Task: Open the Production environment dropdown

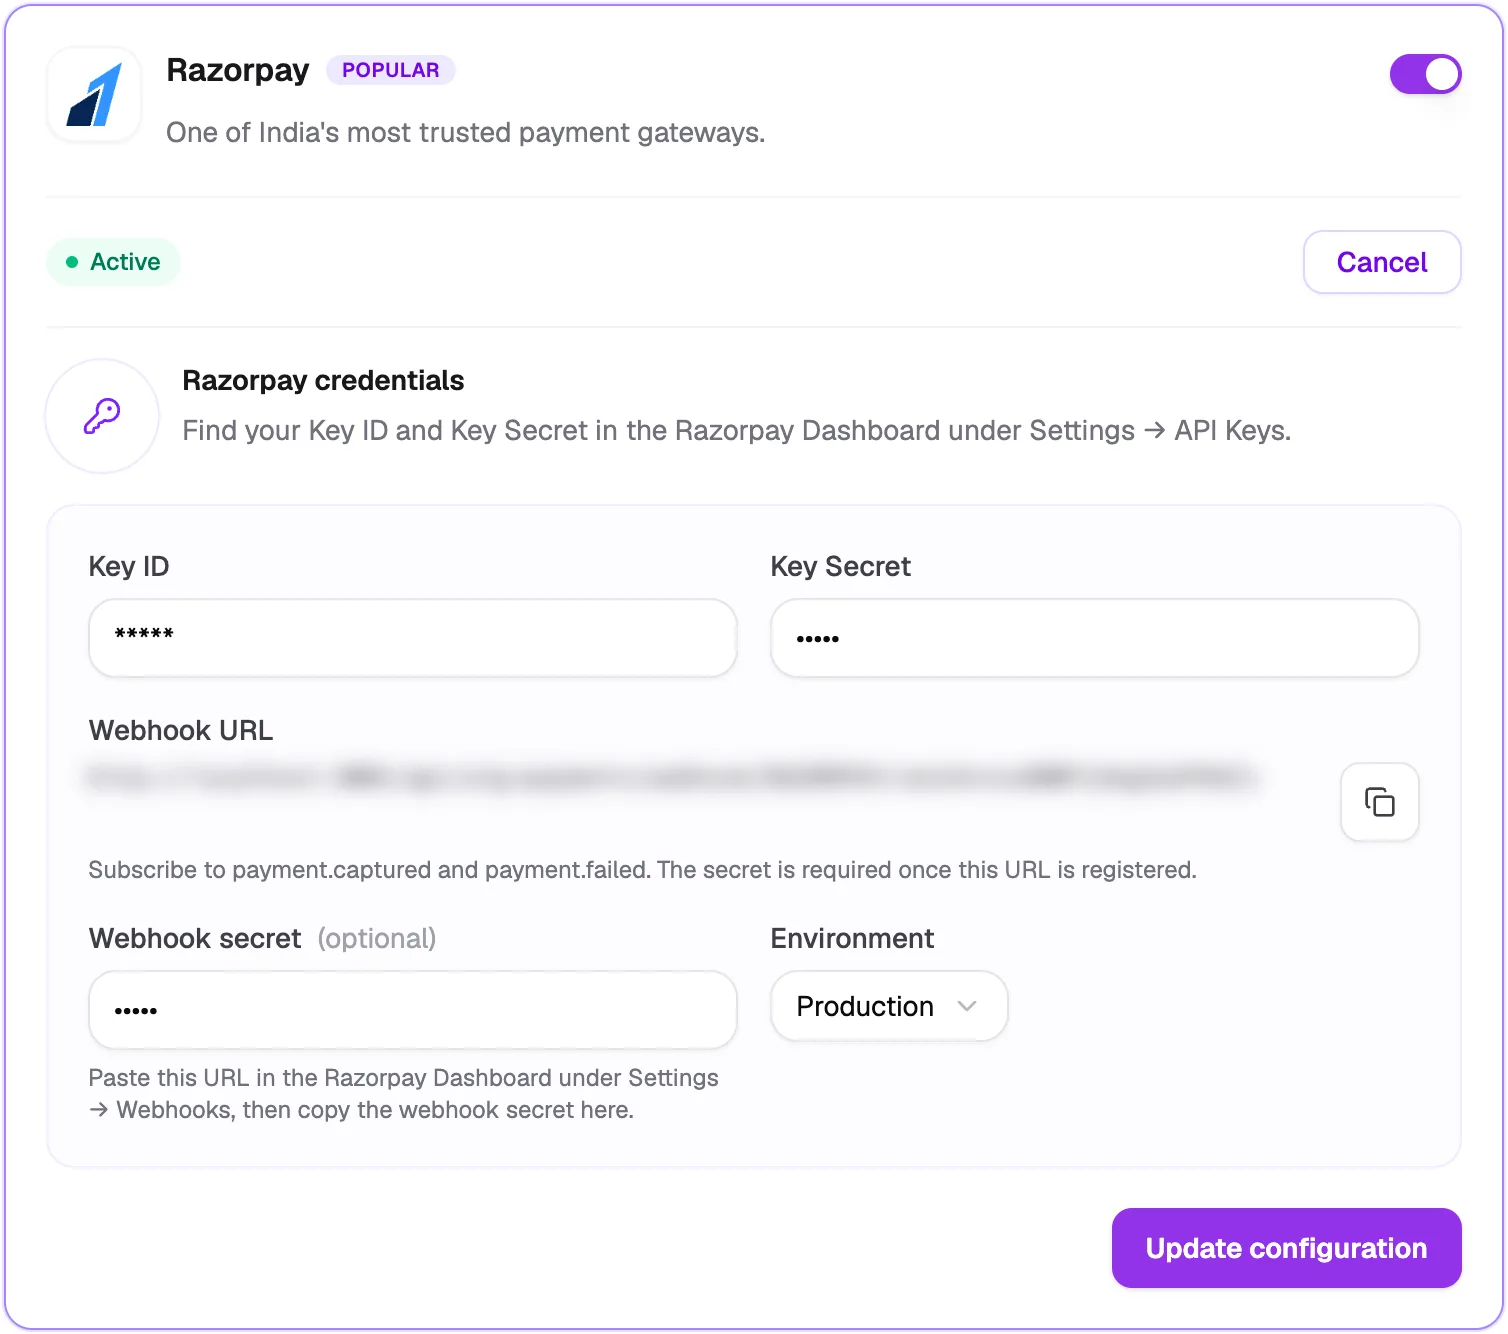Action: [889, 1006]
